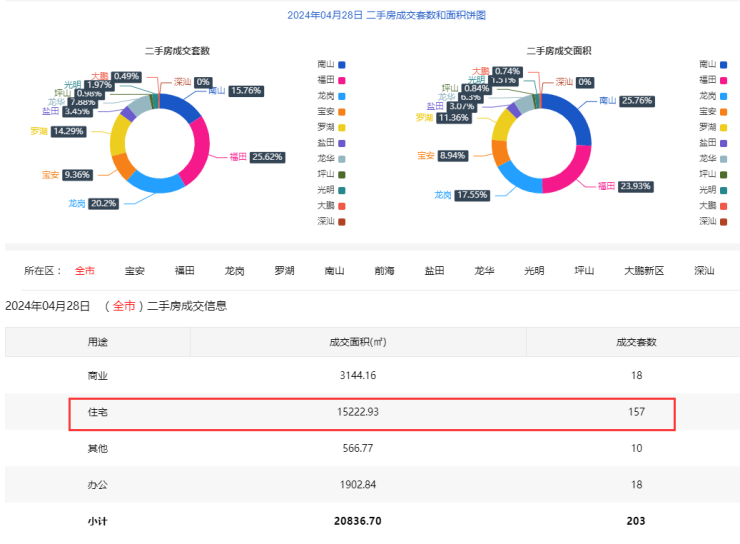Click 宝安 color swatch in 成交套数 legend
The height and width of the screenshot is (544, 740).
coord(342,112)
